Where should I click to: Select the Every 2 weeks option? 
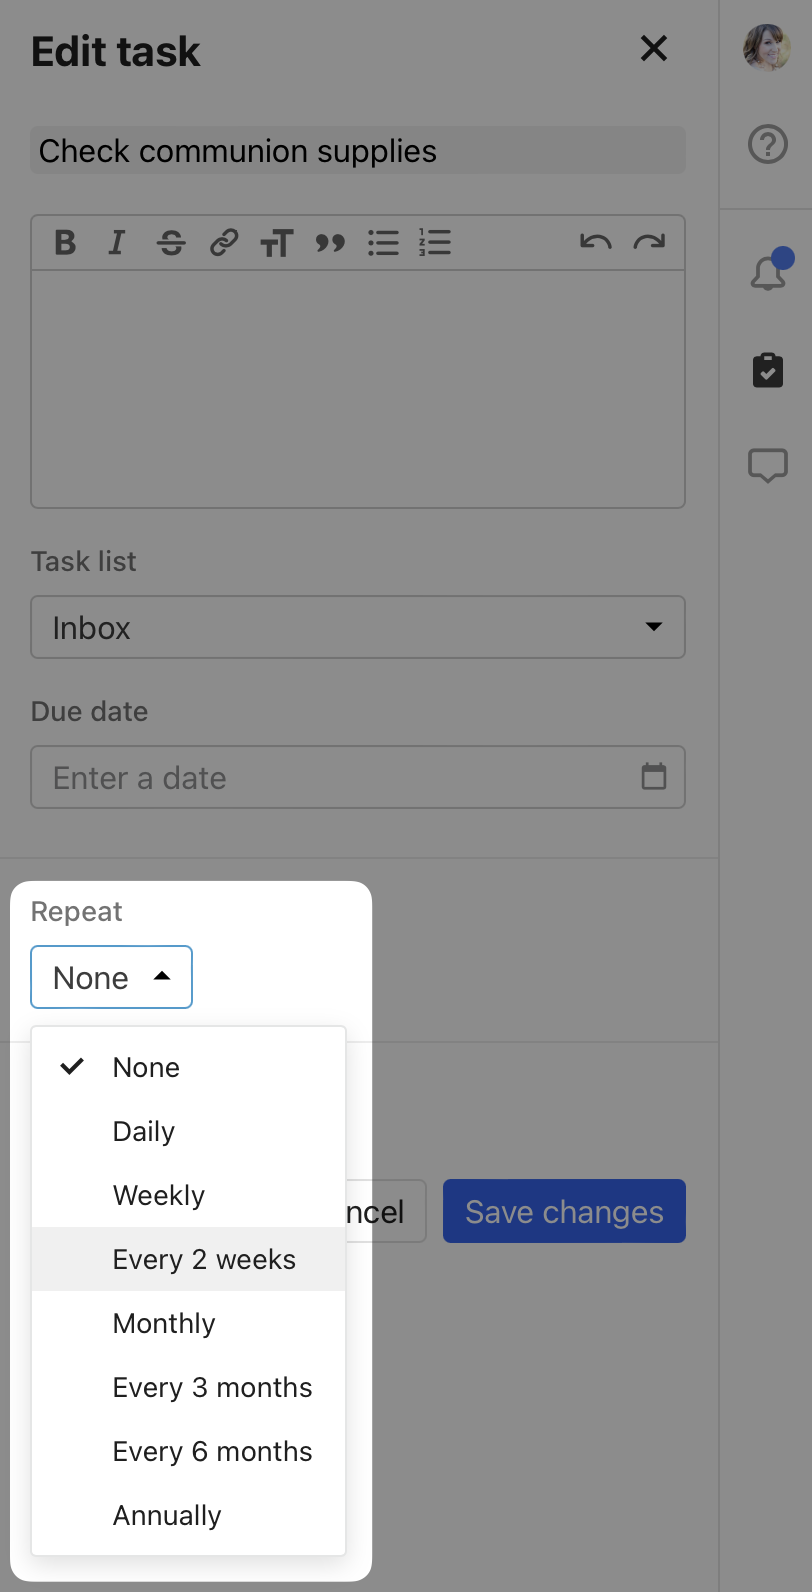(204, 1259)
